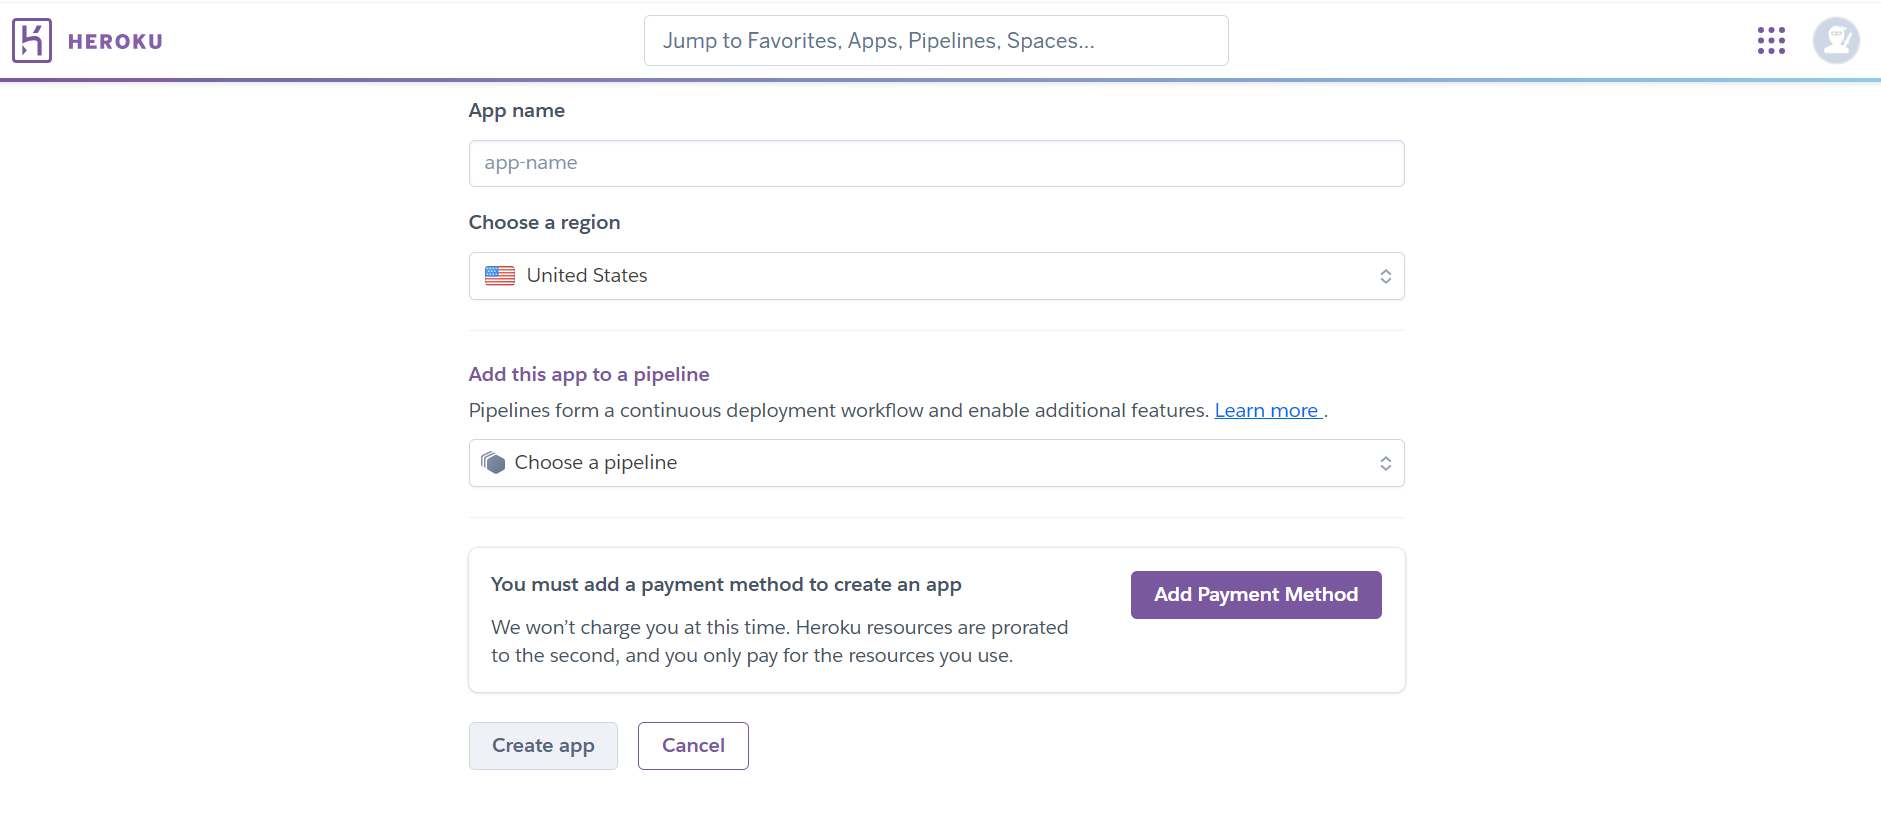Click the pipeline hexagon icon

tap(493, 462)
